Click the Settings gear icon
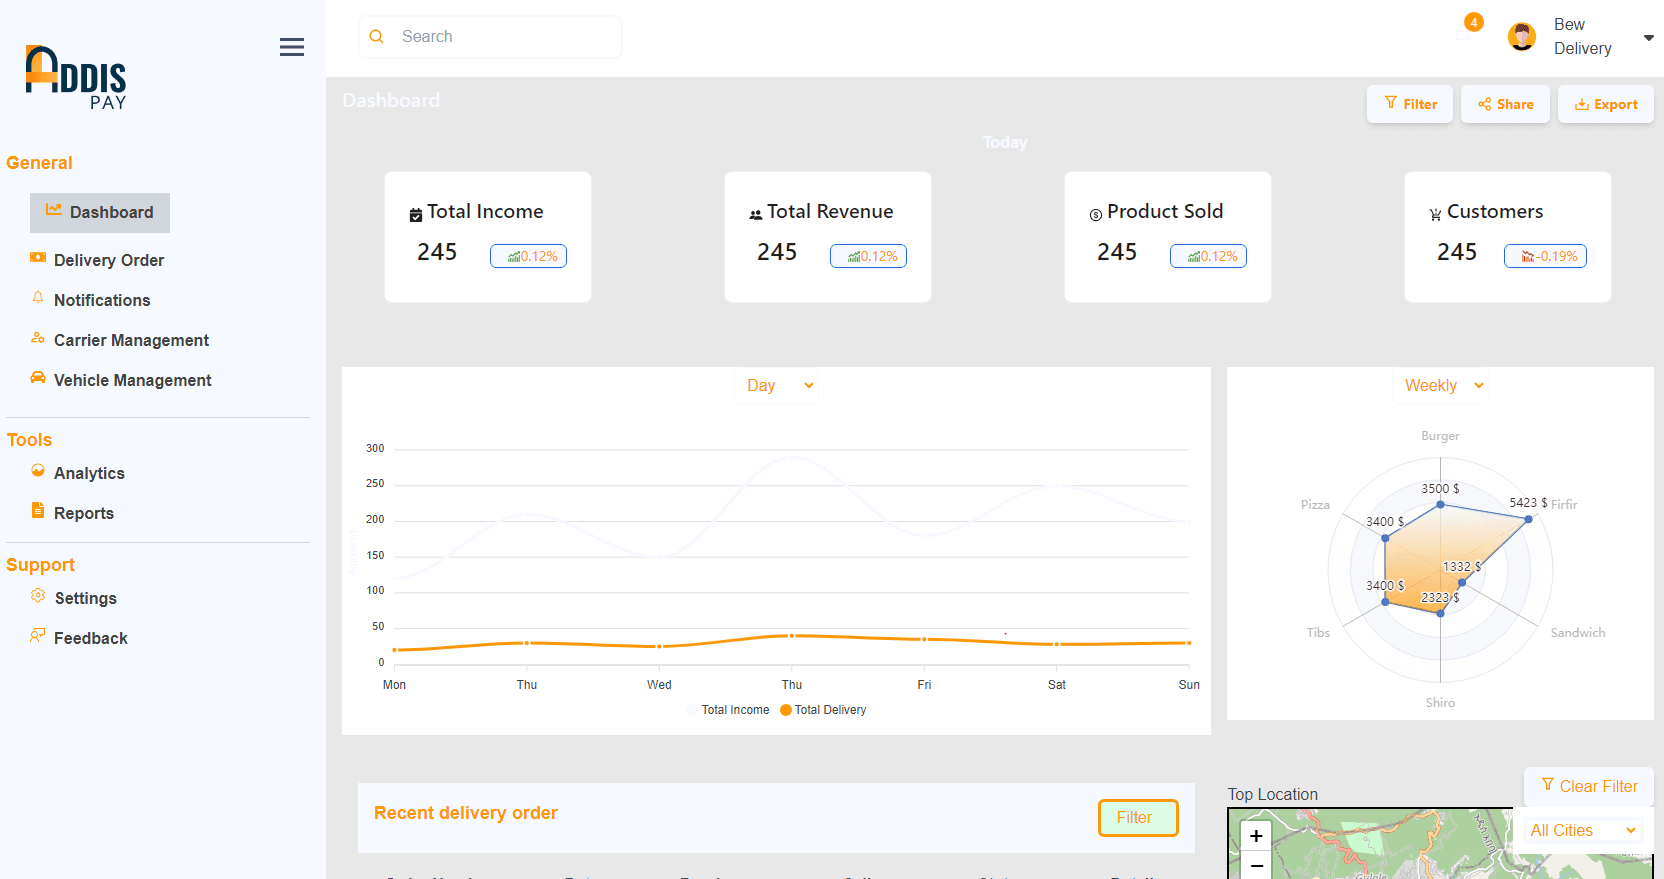Image resolution: width=1664 pixels, height=879 pixels. click(x=38, y=596)
